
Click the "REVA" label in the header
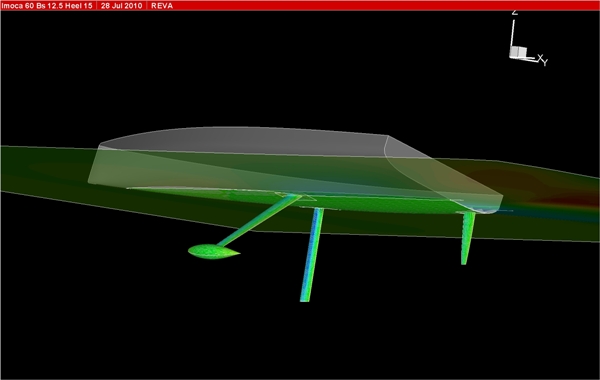coord(162,6)
